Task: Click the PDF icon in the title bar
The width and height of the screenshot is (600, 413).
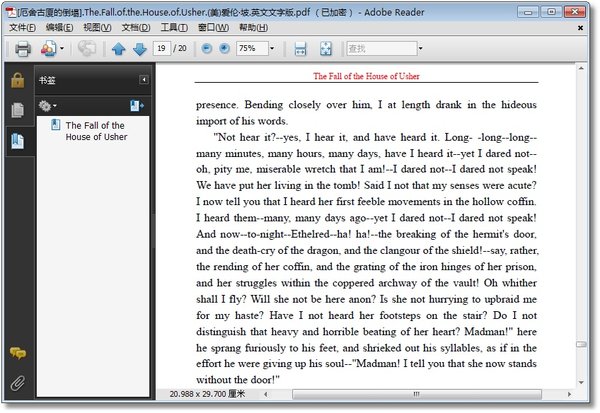Action: [11, 12]
